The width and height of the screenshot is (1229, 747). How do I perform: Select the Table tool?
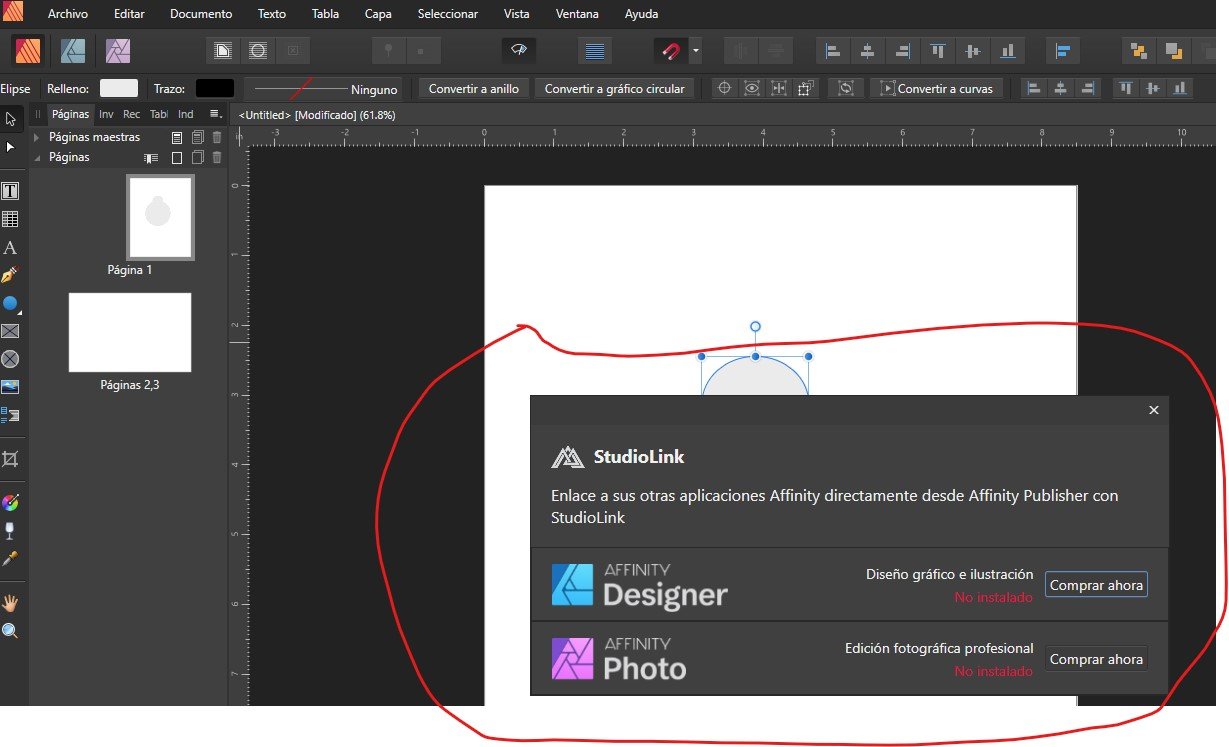coord(11,219)
